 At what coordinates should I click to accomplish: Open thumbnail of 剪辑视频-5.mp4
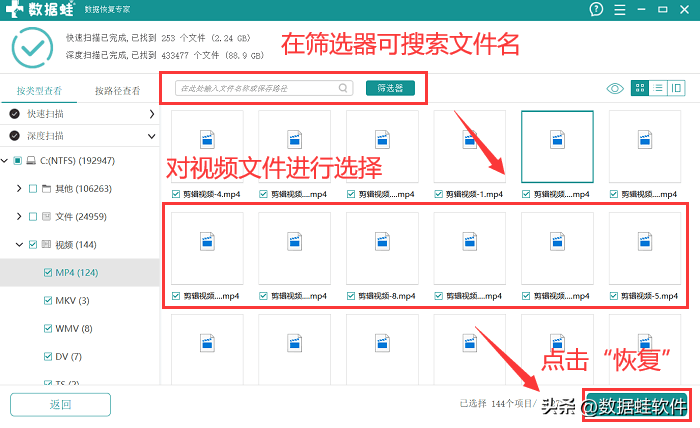point(645,248)
